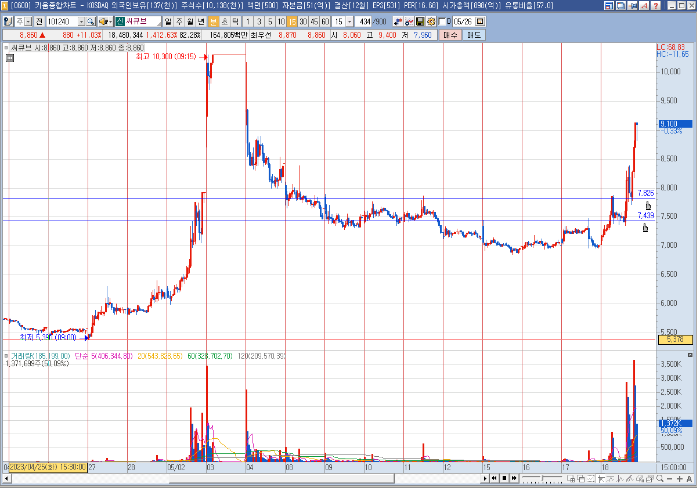Click the volume panel corner box icon
The height and width of the screenshot is (488, 700).
(690, 355)
